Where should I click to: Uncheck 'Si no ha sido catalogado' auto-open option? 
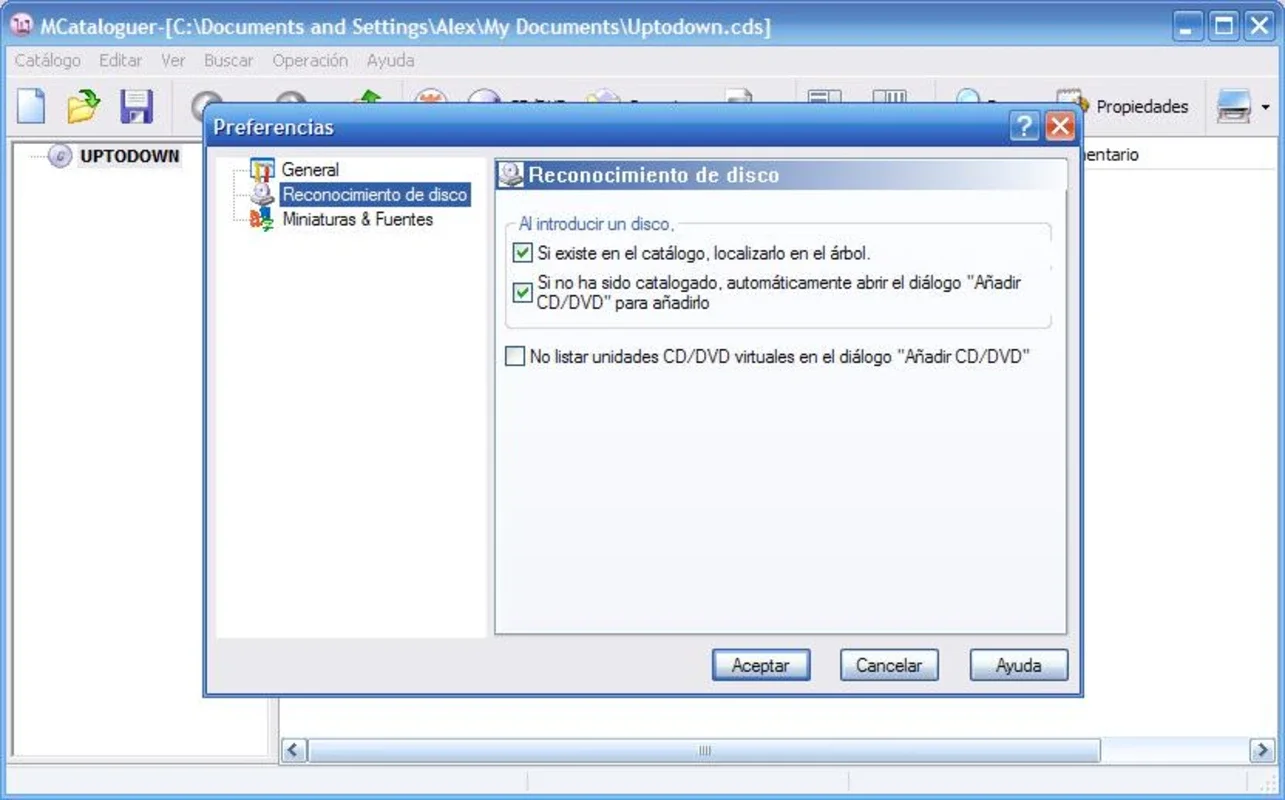(x=522, y=293)
